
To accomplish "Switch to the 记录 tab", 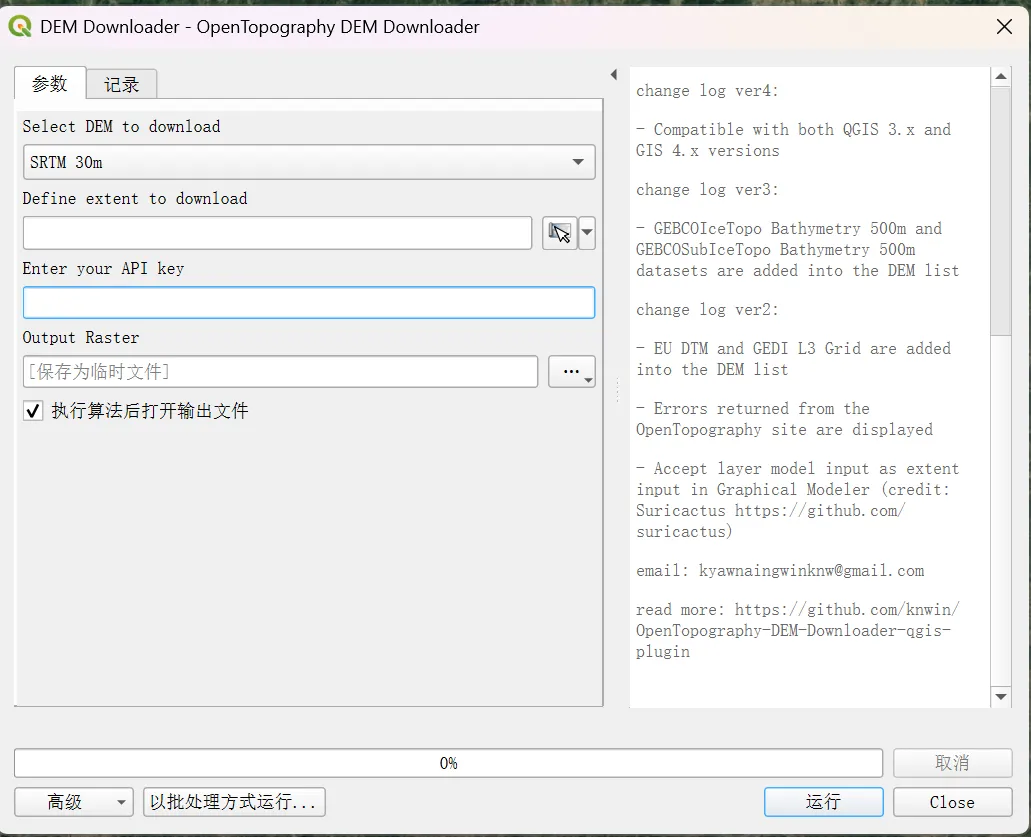I will (122, 84).
